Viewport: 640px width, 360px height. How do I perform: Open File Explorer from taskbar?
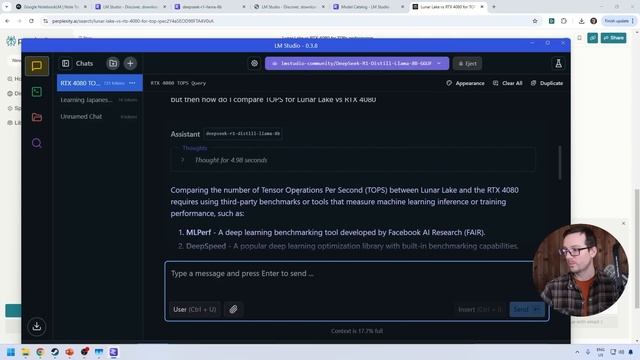point(25,352)
